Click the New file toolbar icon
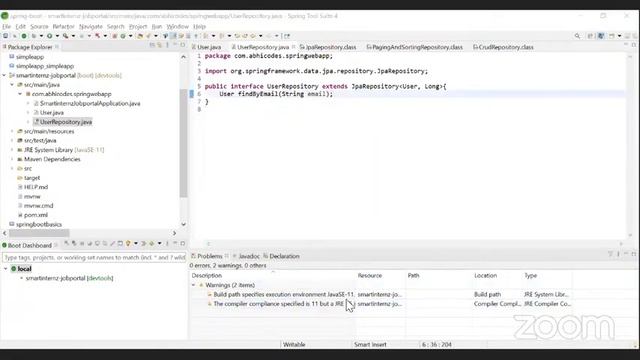Image resolution: width=640 pixels, height=360 pixels. click(x=5, y=36)
